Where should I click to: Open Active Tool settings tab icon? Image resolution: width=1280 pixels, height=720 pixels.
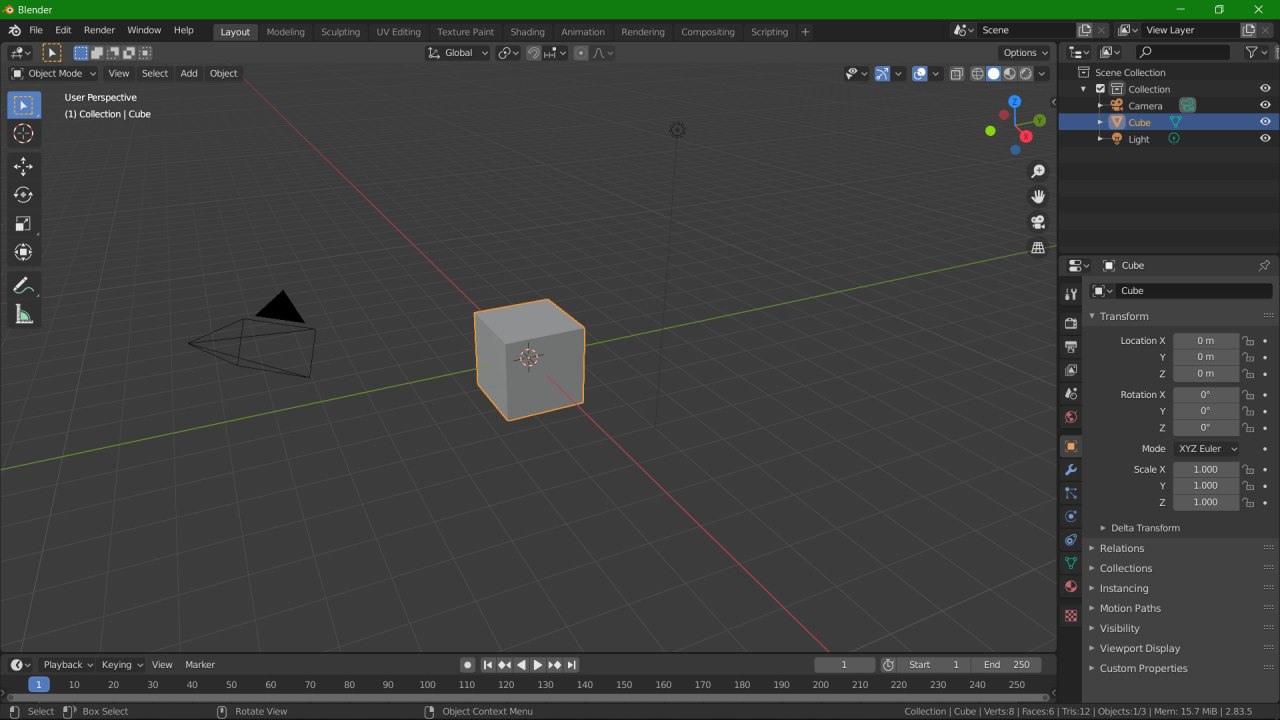(1071, 294)
